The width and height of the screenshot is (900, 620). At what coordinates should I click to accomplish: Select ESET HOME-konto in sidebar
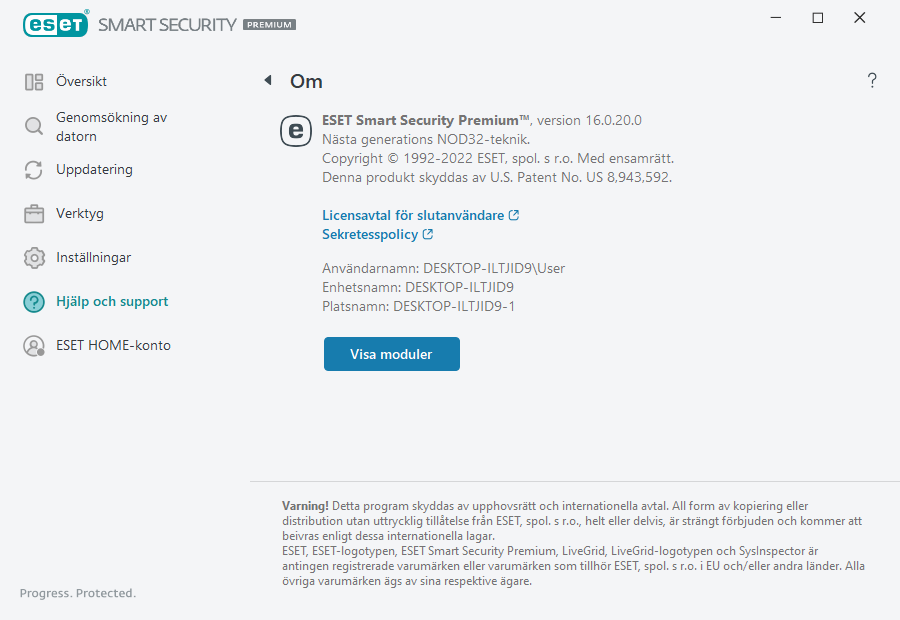[x=113, y=346]
